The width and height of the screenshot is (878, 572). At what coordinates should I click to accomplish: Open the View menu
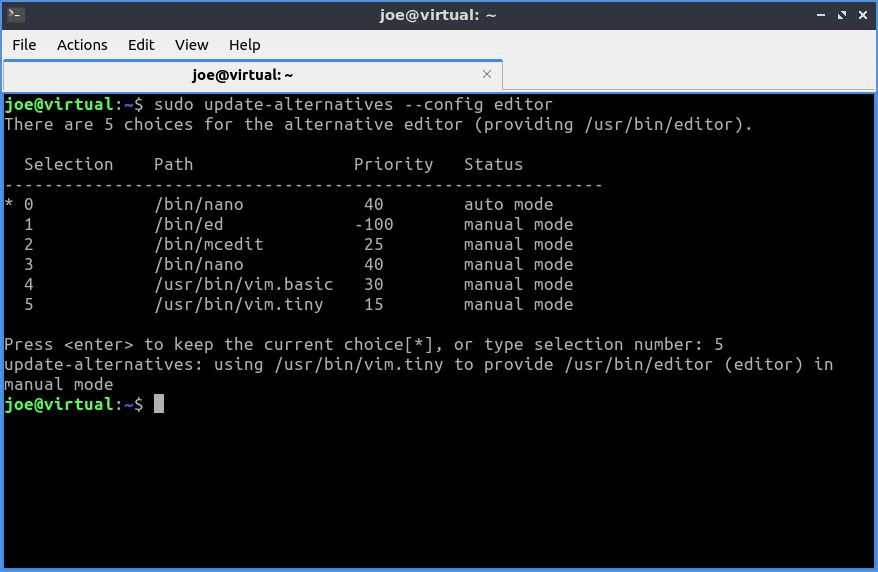click(x=192, y=45)
